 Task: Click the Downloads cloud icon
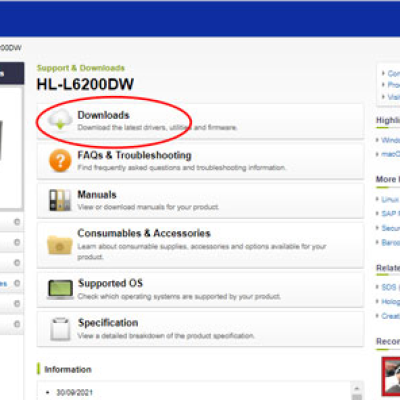click(60, 120)
